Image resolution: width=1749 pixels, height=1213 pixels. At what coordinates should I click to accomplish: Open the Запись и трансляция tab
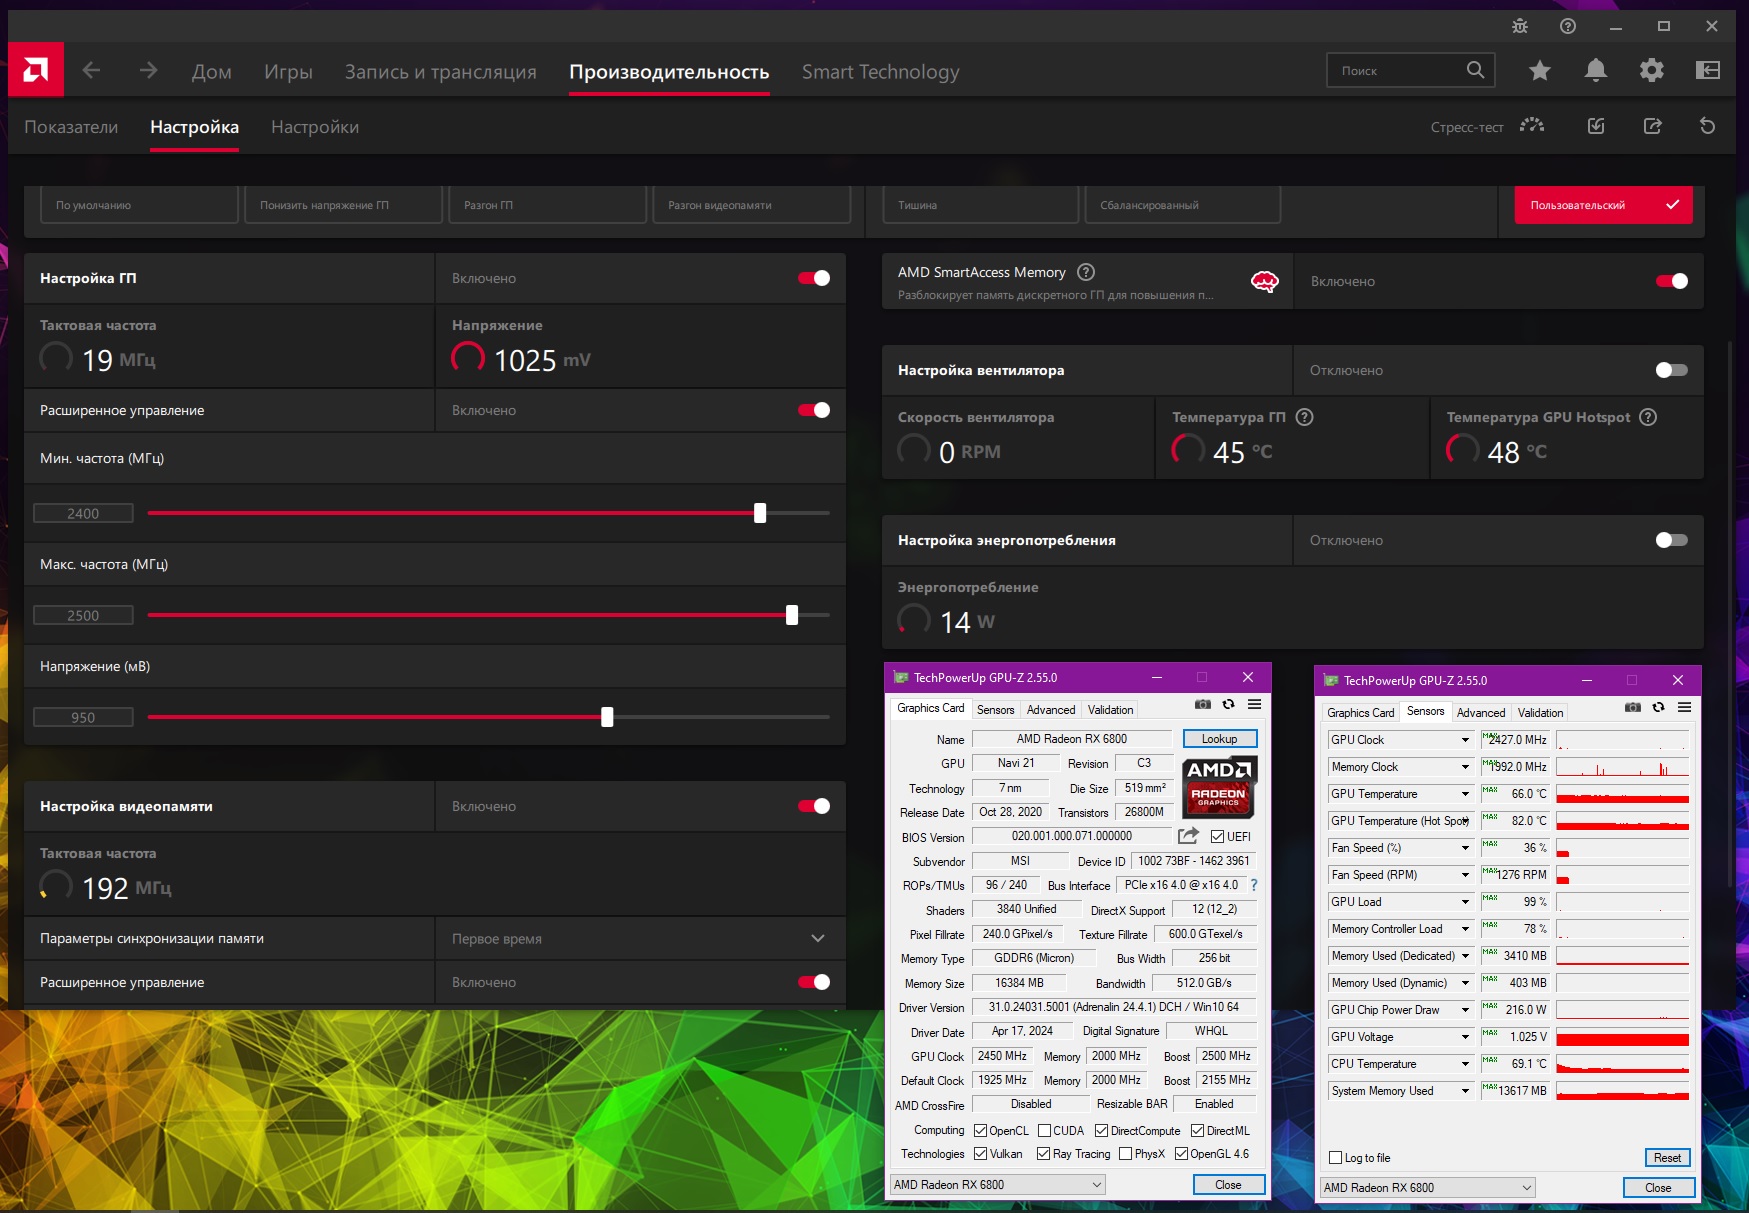coord(440,72)
